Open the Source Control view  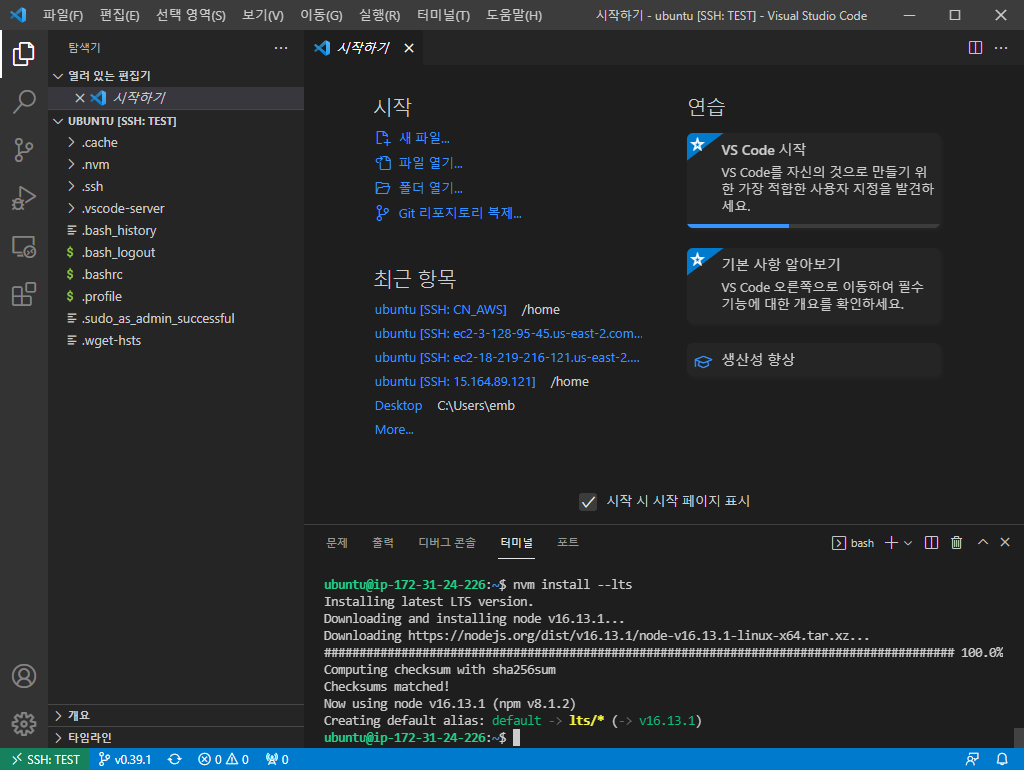[24, 150]
